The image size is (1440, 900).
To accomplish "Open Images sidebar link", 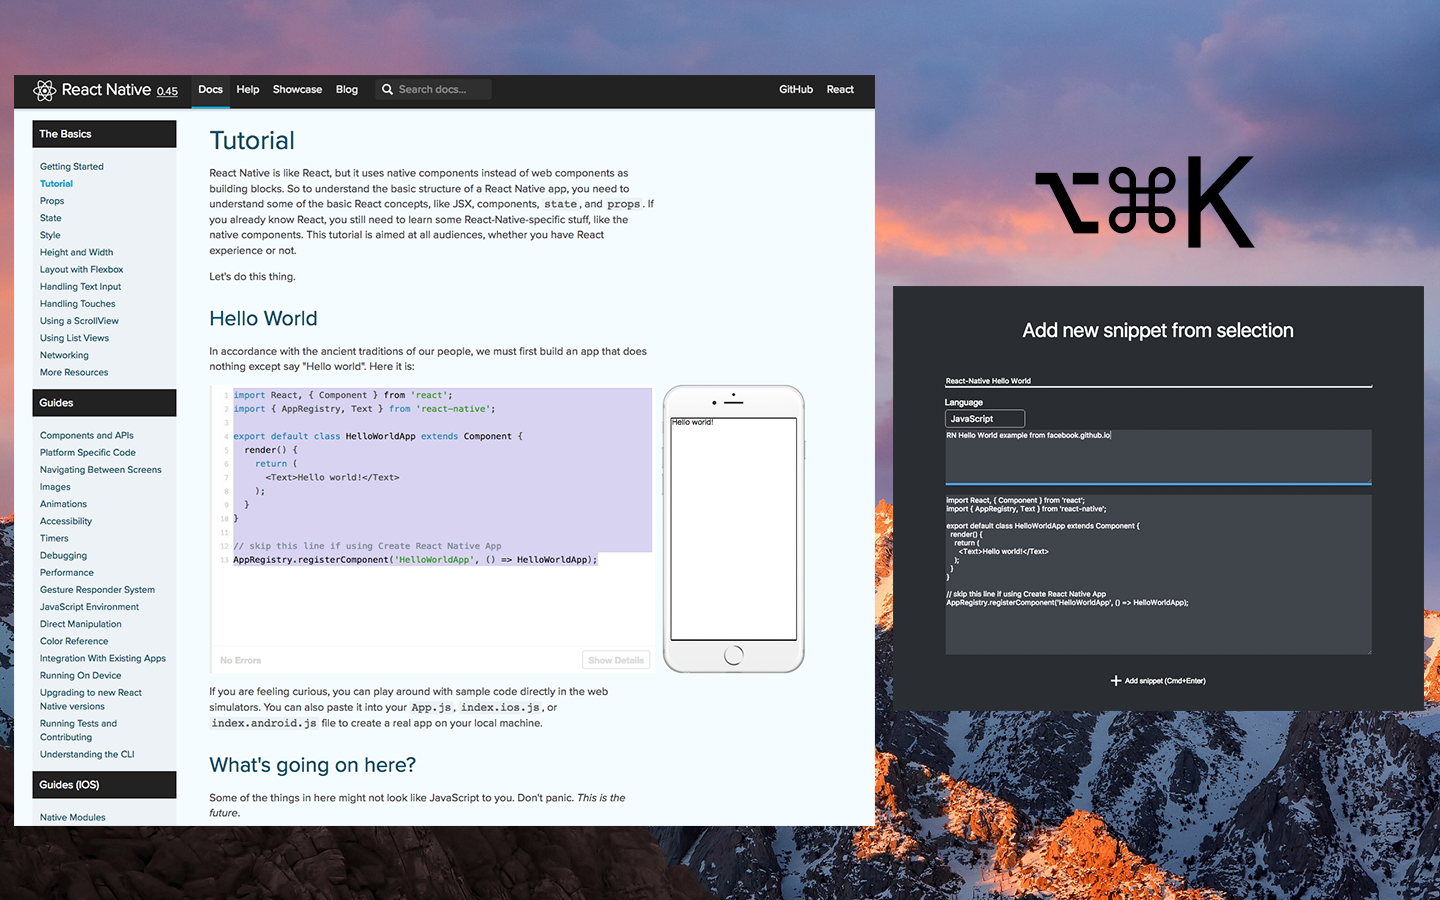I will point(55,487).
